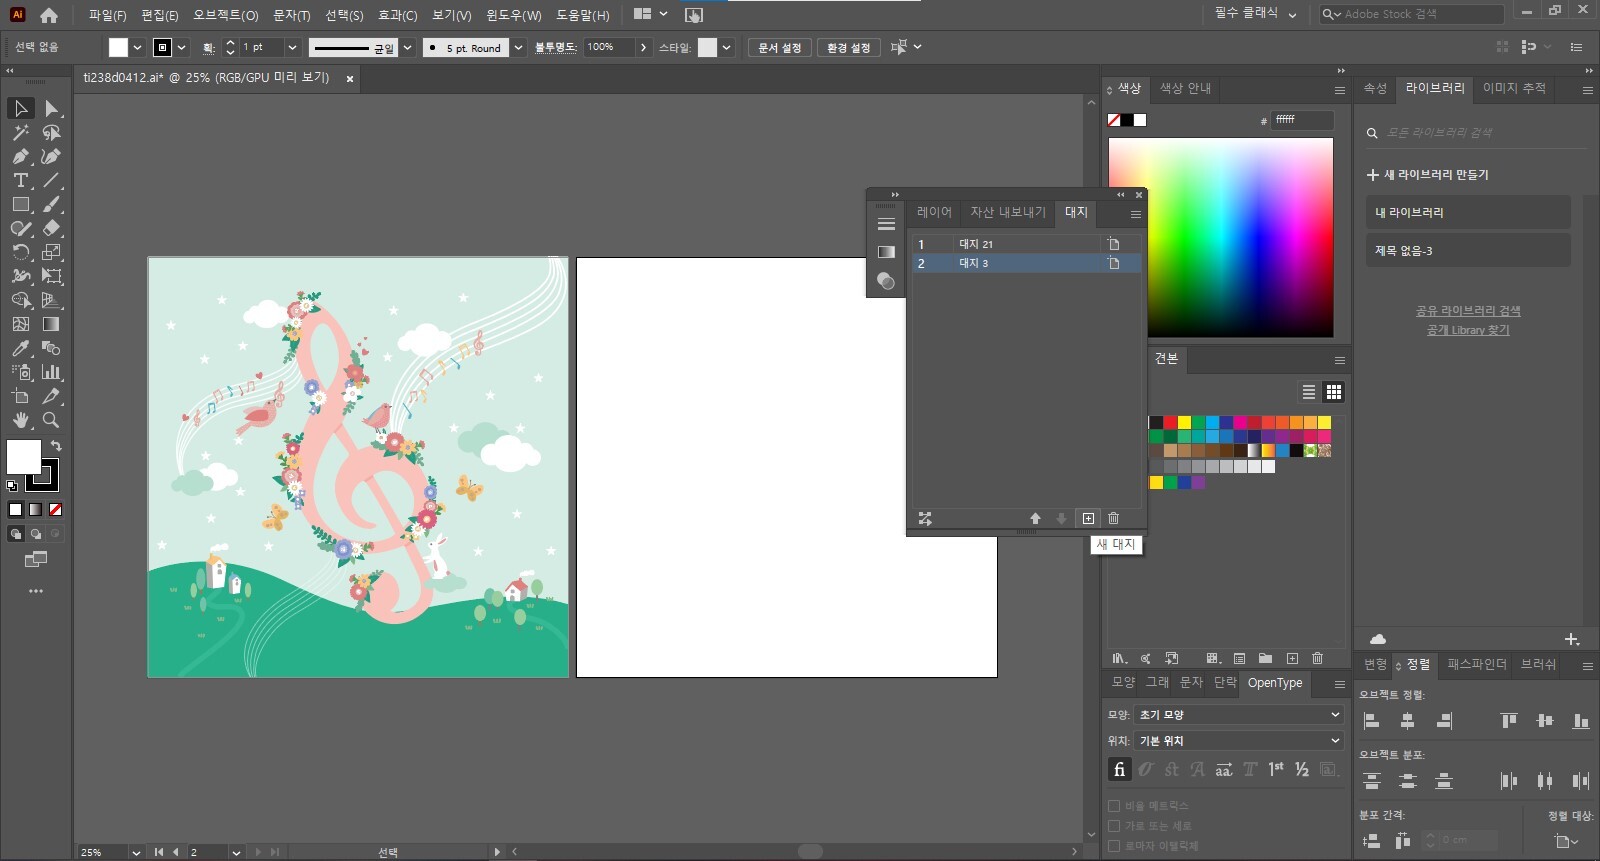The height and width of the screenshot is (861, 1600).
Task: Pick the red swatch in swatches panel
Action: [1170, 423]
